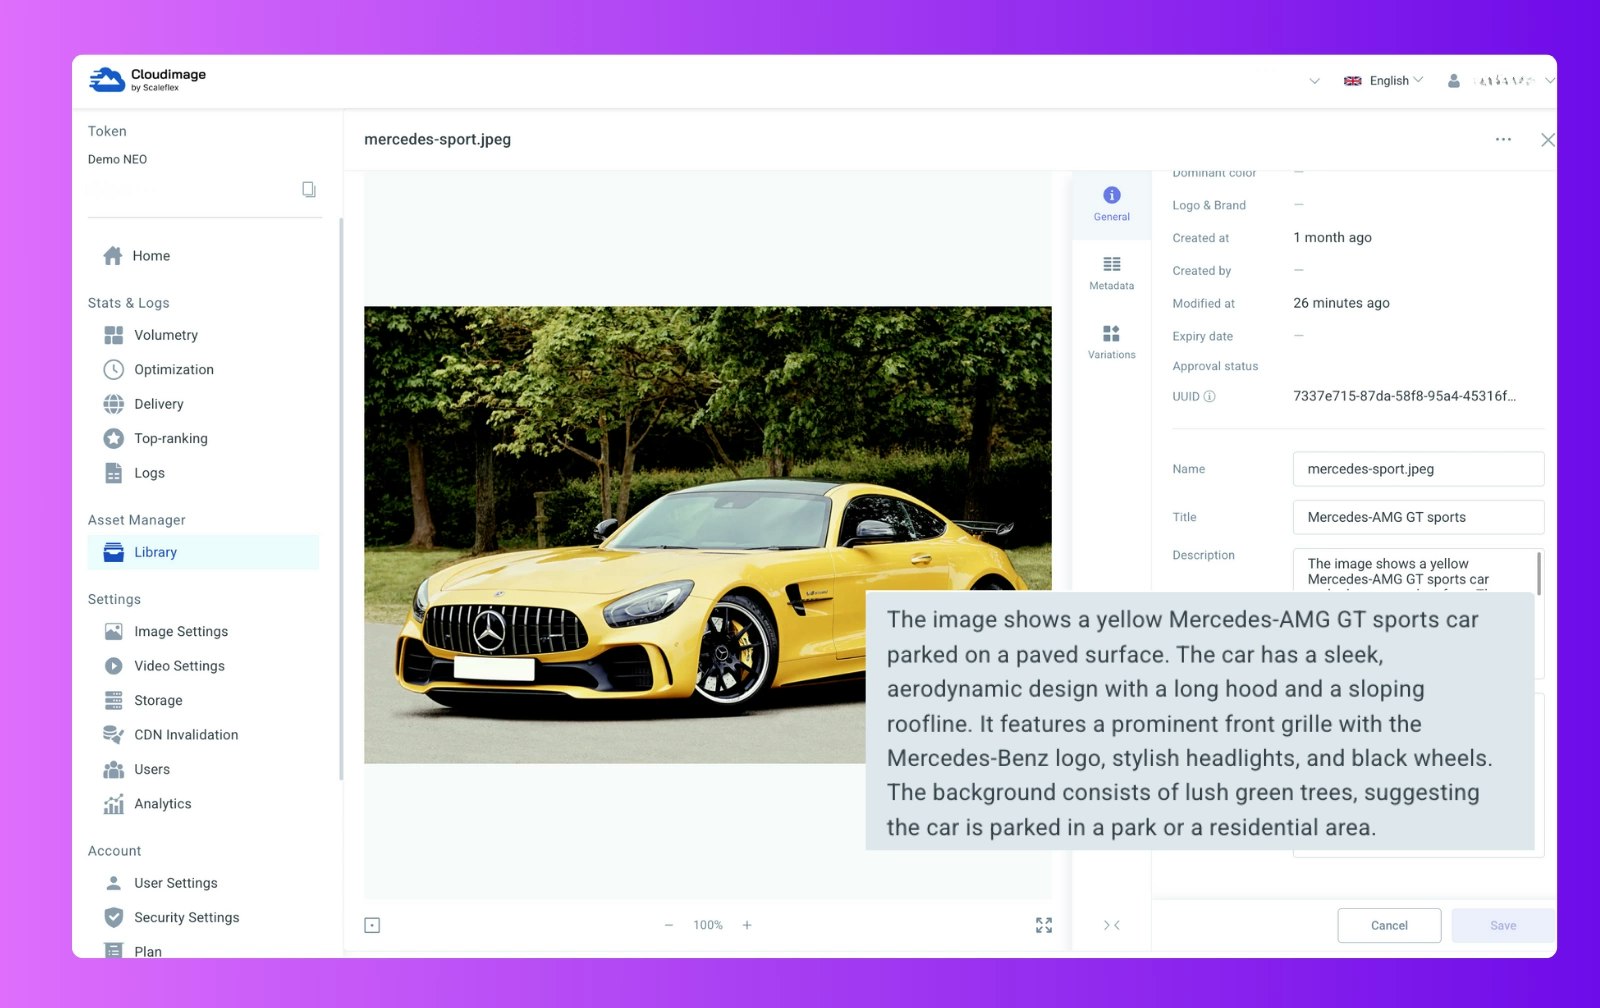Switch to the Metadata tab

point(1111,272)
